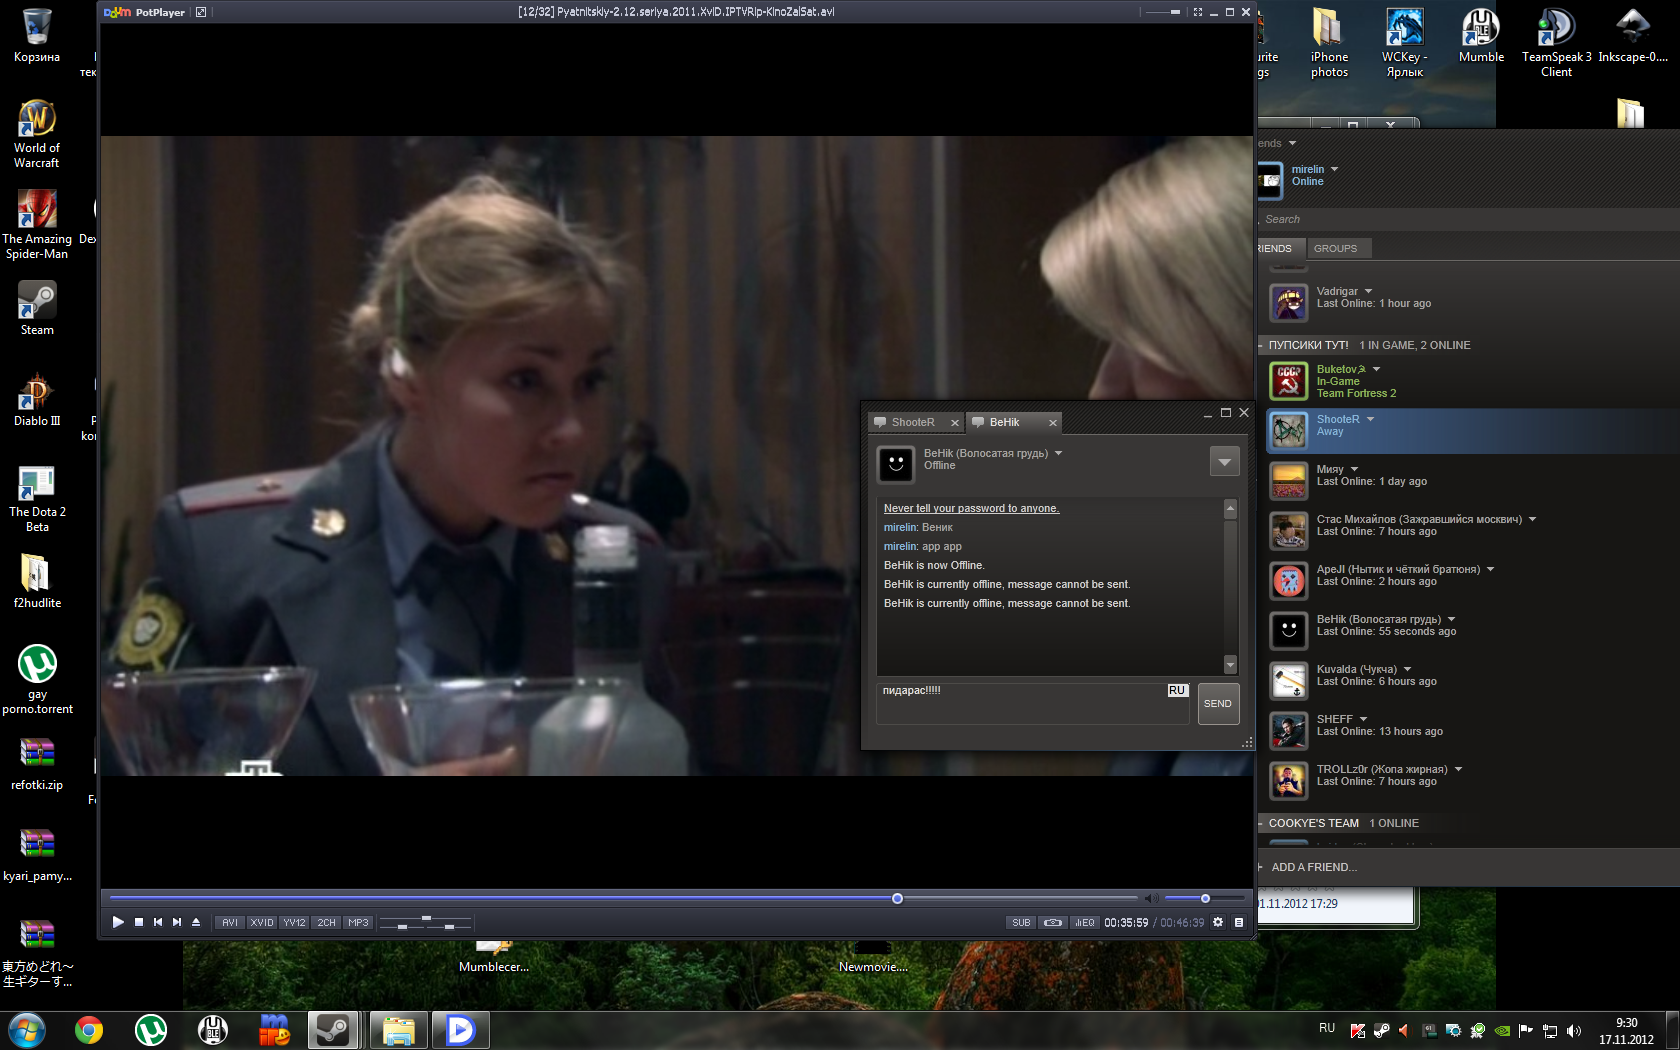Viewport: 1680px width, 1050px height.
Task: Select TROLLz0r (Жопа жирная) friend entry
Action: pyautogui.click(x=1472, y=780)
